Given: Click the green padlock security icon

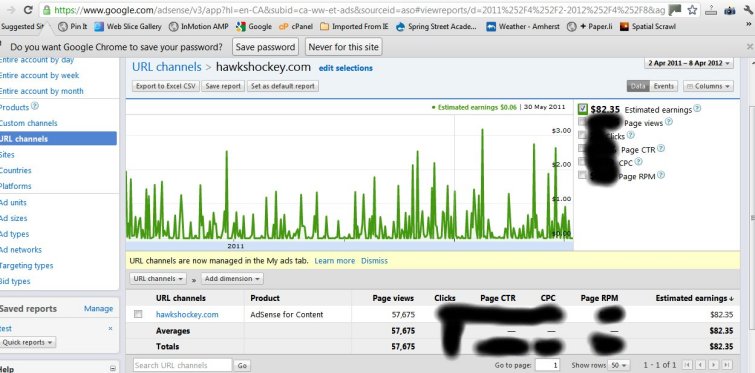Looking at the screenshot, I should pos(46,10).
